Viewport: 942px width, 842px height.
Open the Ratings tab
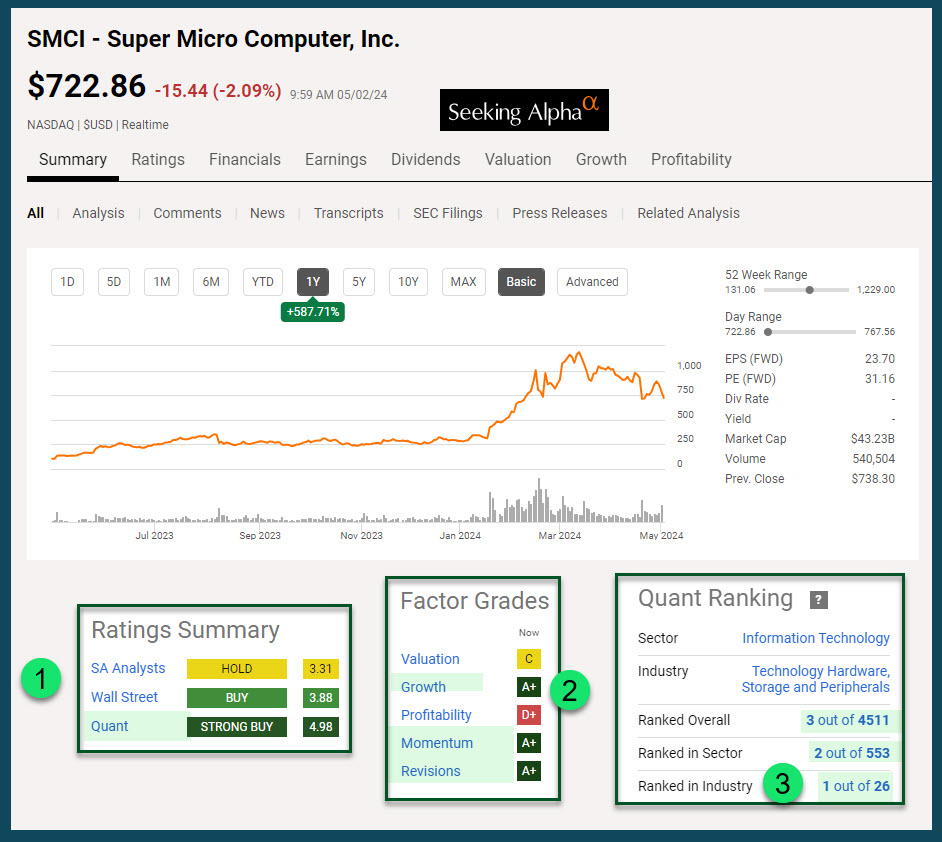click(158, 159)
